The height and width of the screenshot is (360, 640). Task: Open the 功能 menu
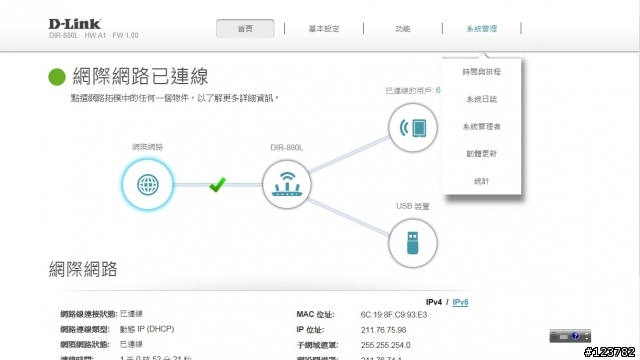(x=402, y=29)
